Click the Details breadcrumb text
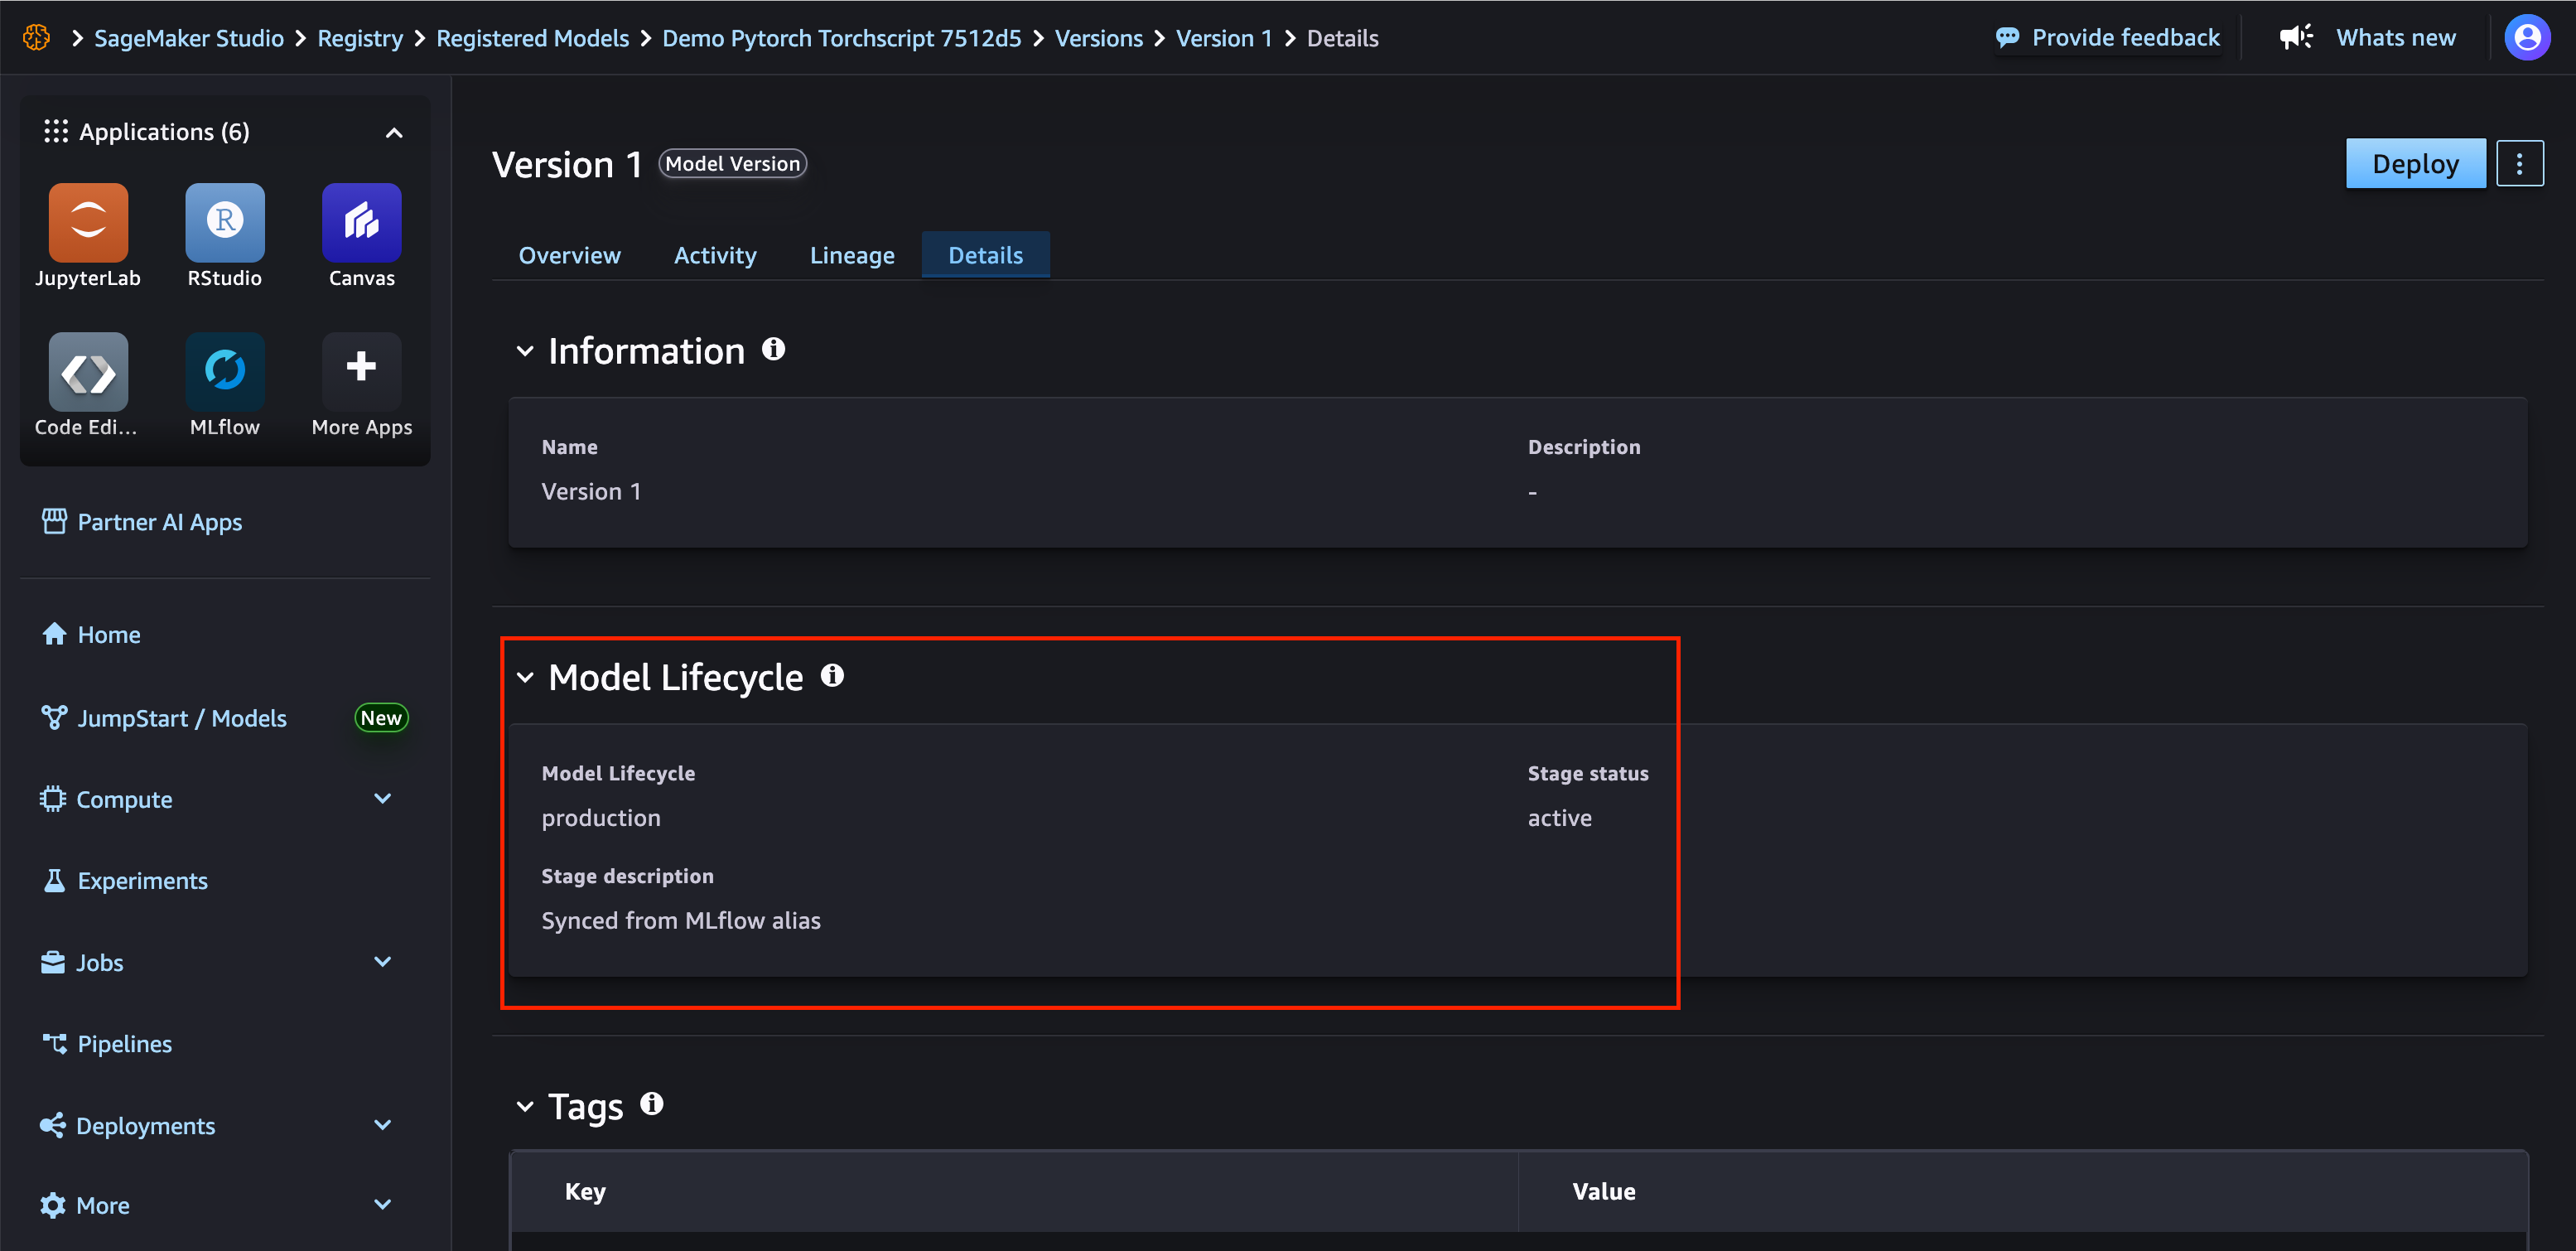Screen dimensions: 2576x1251 (1342, 38)
